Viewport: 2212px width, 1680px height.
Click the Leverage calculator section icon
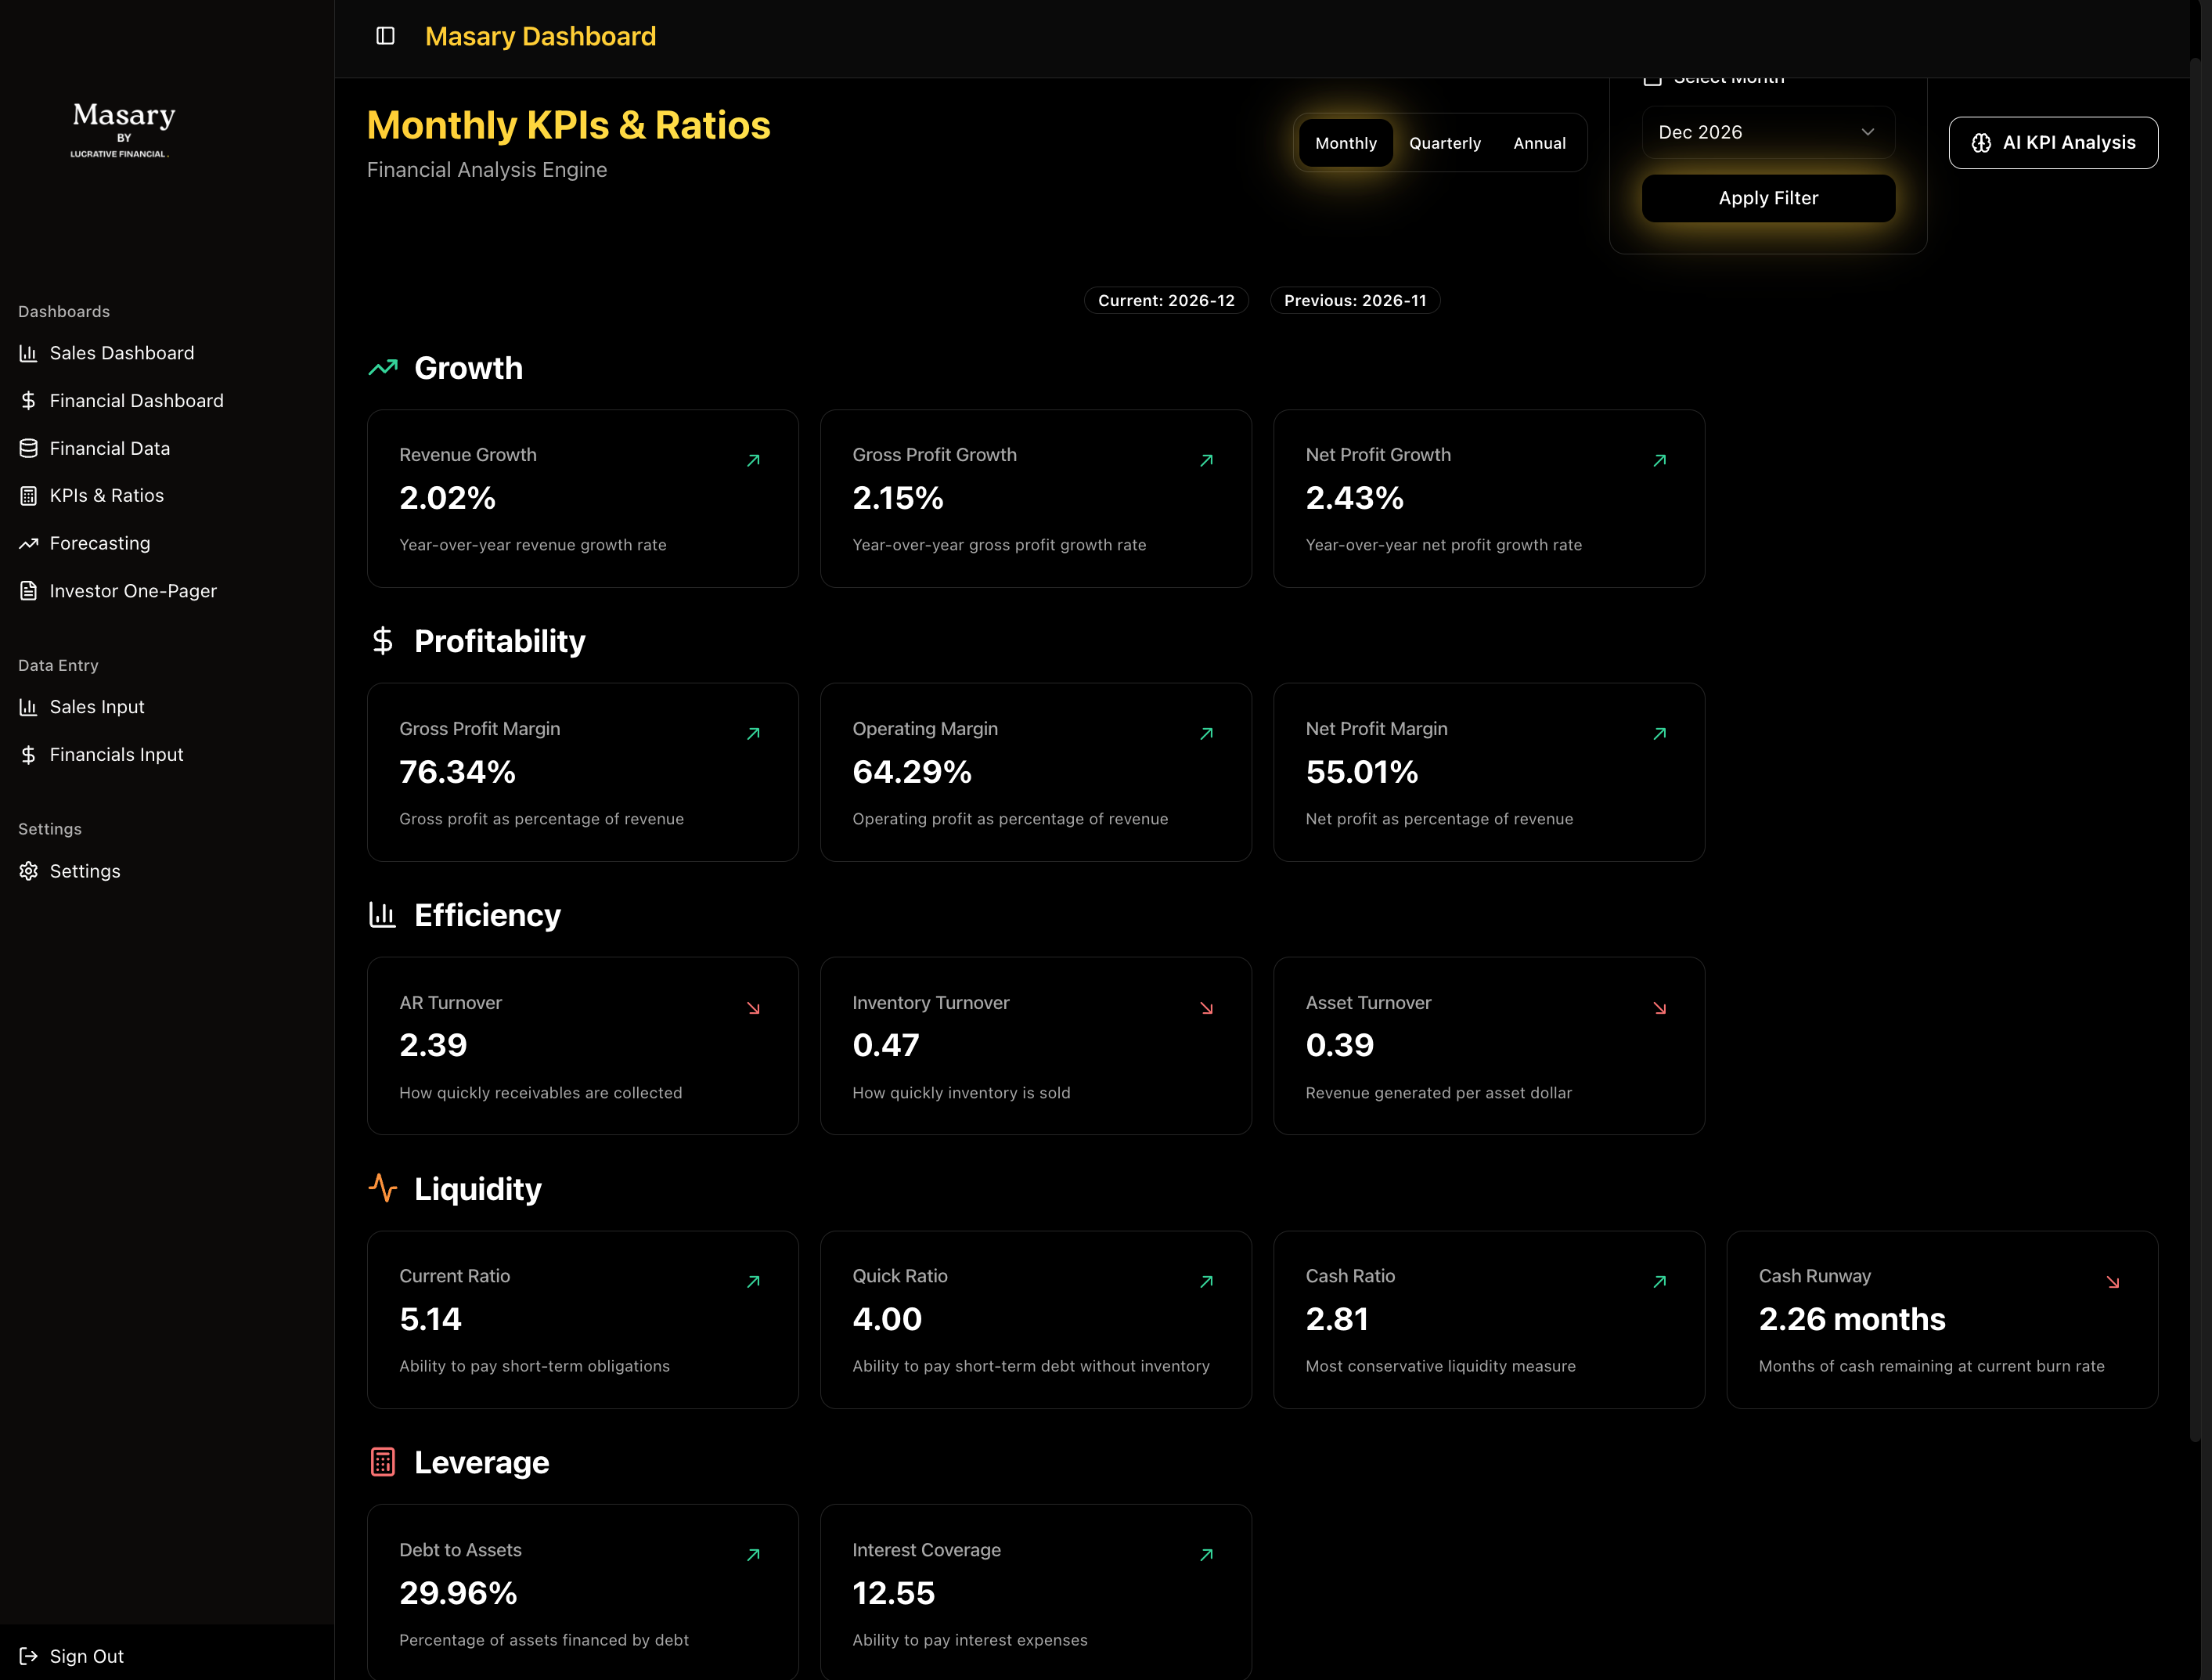click(383, 1462)
